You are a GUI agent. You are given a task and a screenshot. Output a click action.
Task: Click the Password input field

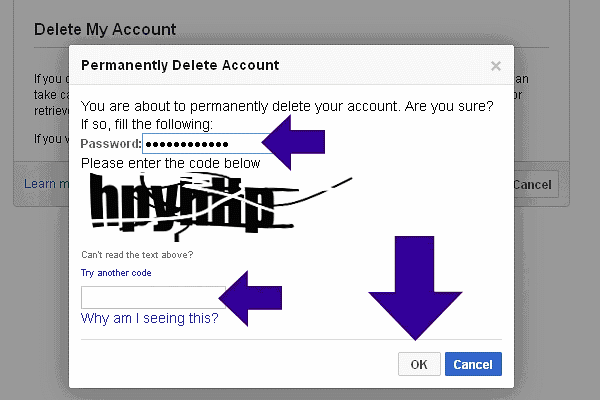click(x=204, y=144)
